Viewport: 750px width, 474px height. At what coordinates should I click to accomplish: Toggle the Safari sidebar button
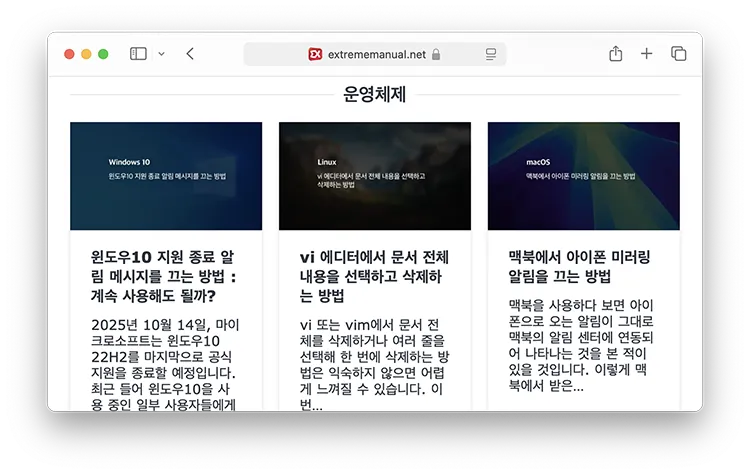[138, 54]
